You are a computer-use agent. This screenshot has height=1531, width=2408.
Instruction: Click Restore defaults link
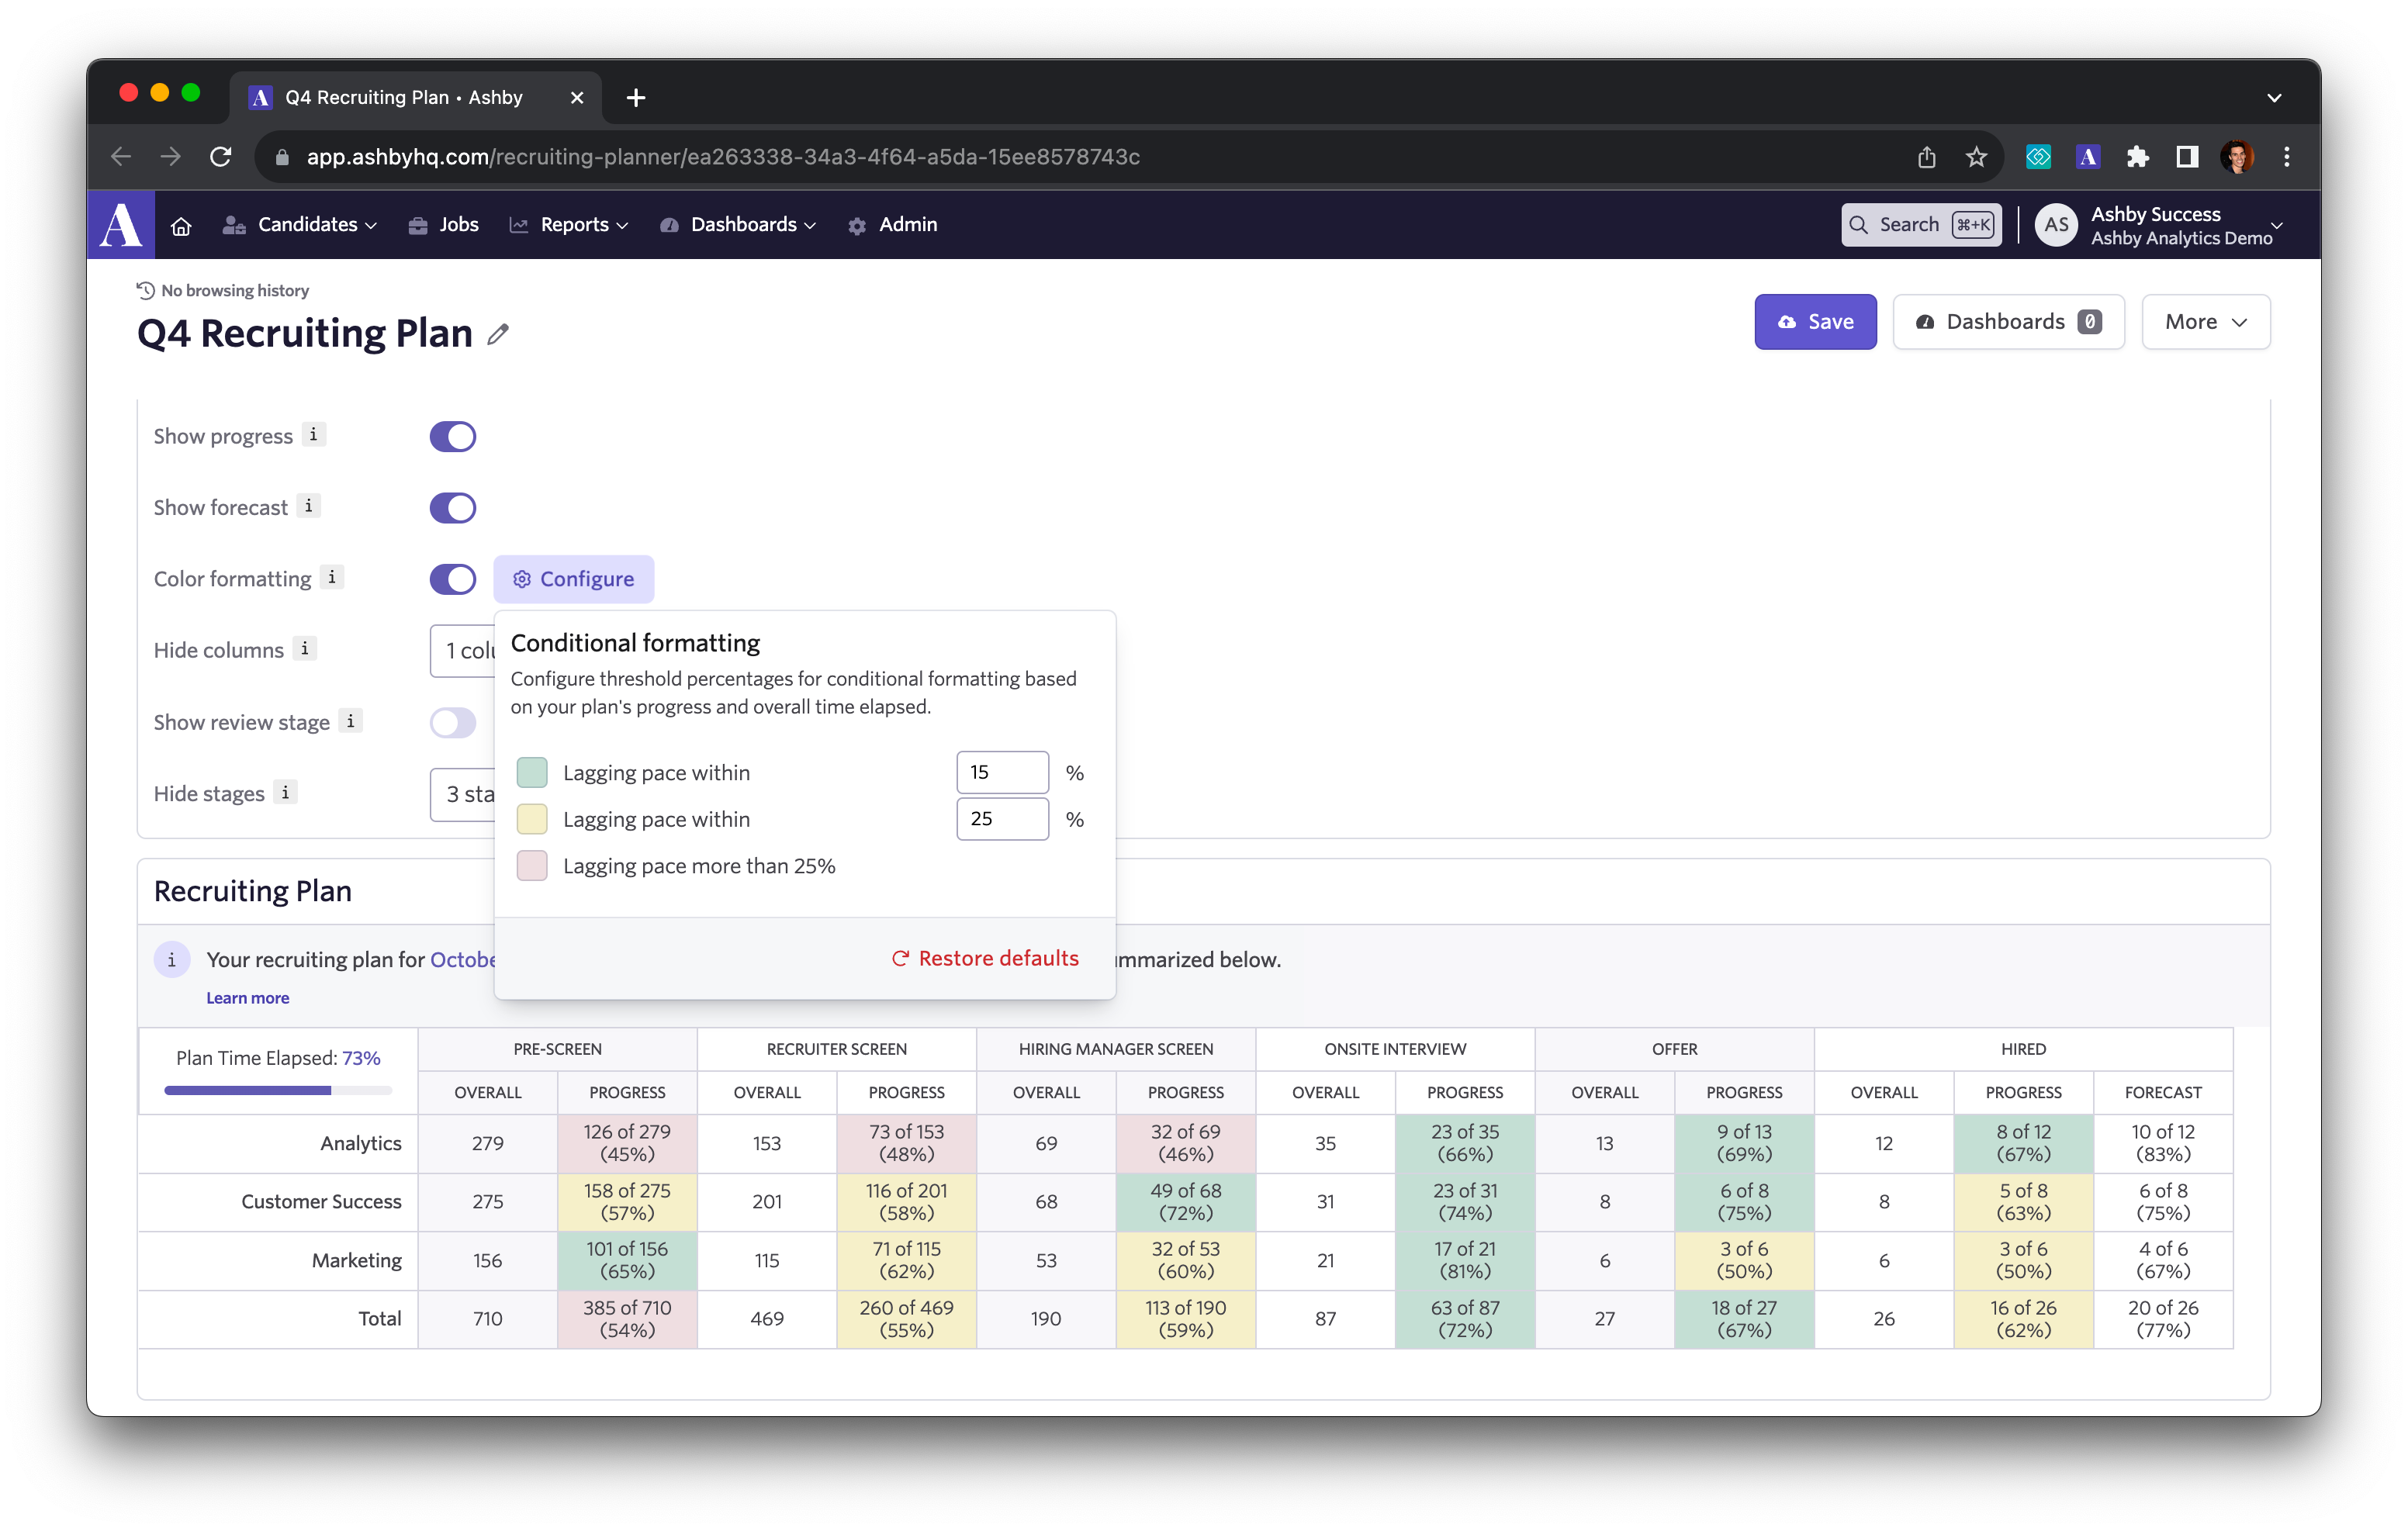tap(985, 958)
